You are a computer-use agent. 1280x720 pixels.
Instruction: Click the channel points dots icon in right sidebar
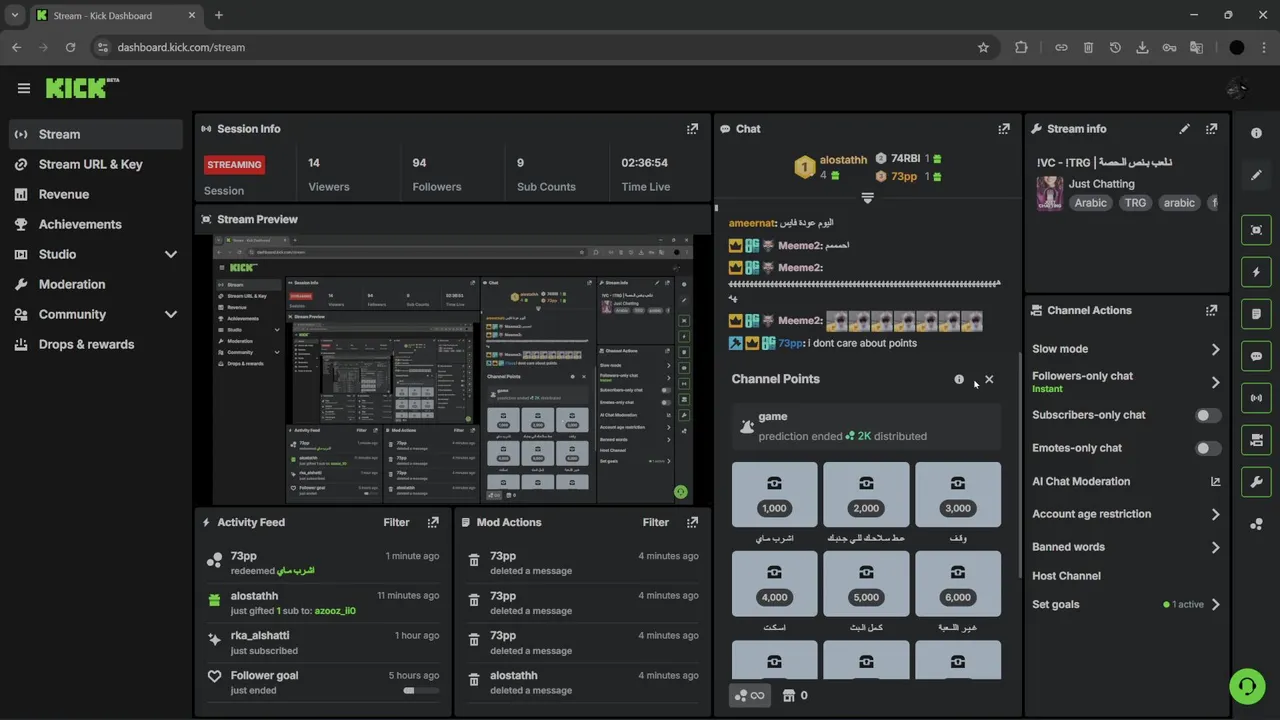(x=1257, y=524)
